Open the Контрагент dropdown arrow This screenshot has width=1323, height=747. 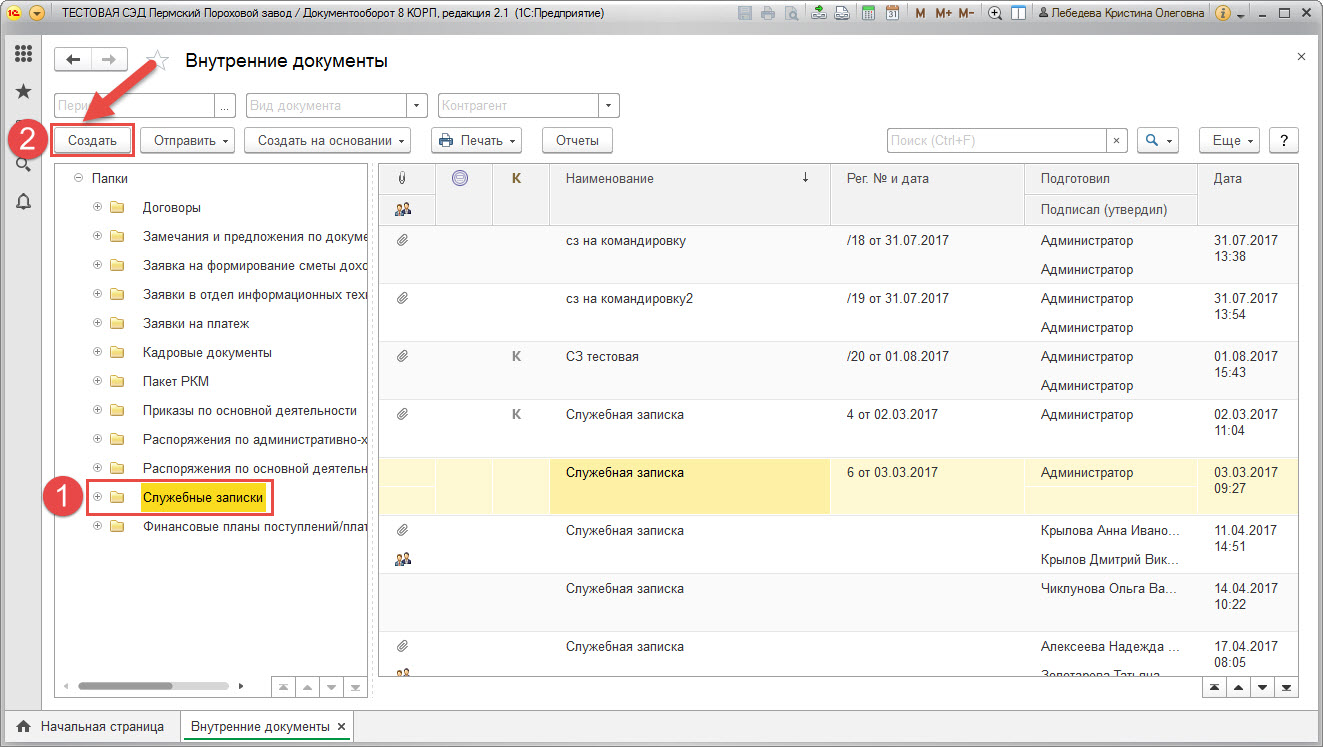click(609, 105)
